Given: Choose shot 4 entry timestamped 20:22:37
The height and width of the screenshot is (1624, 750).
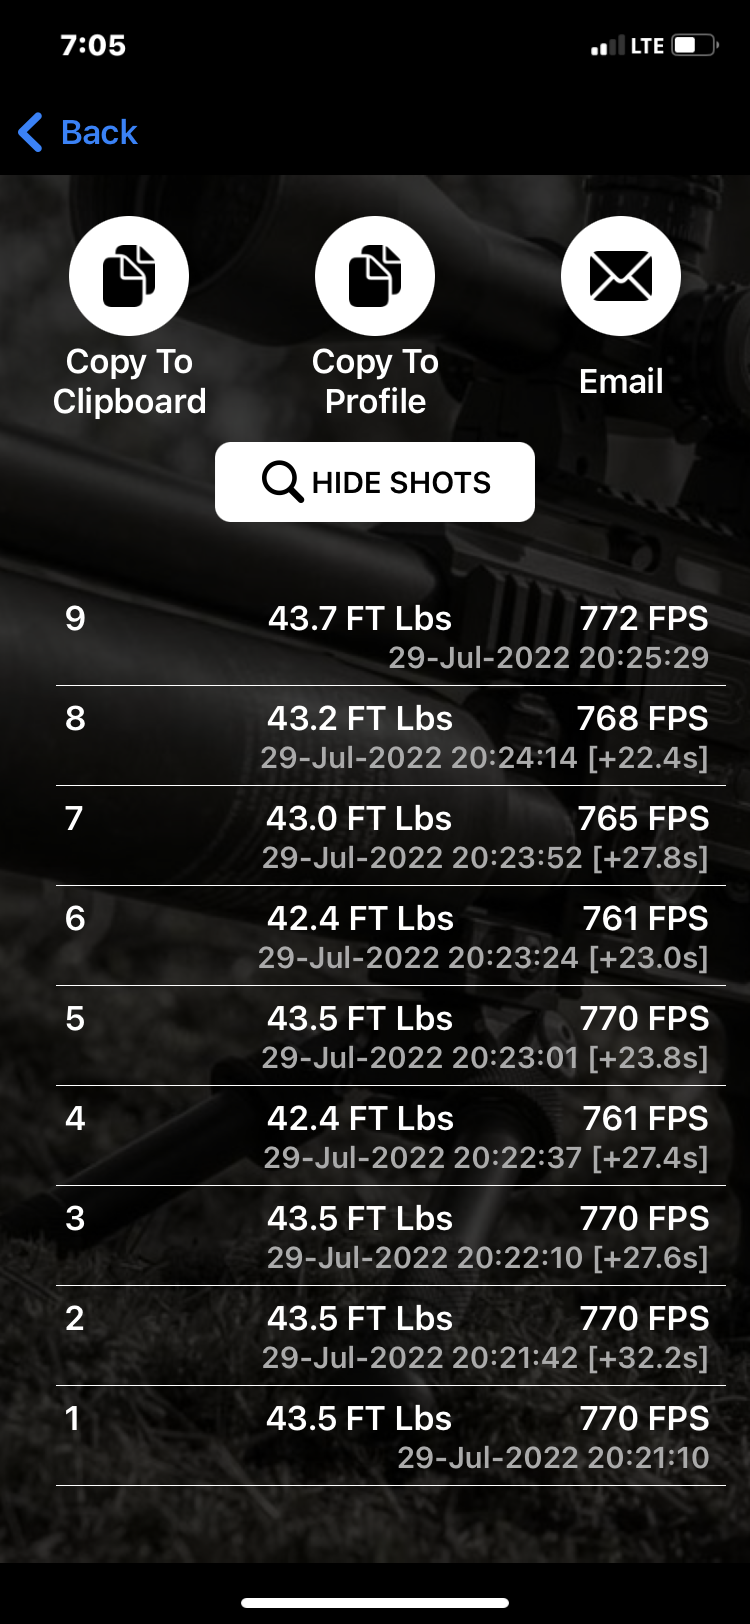Looking at the screenshot, I should [x=390, y=1136].
